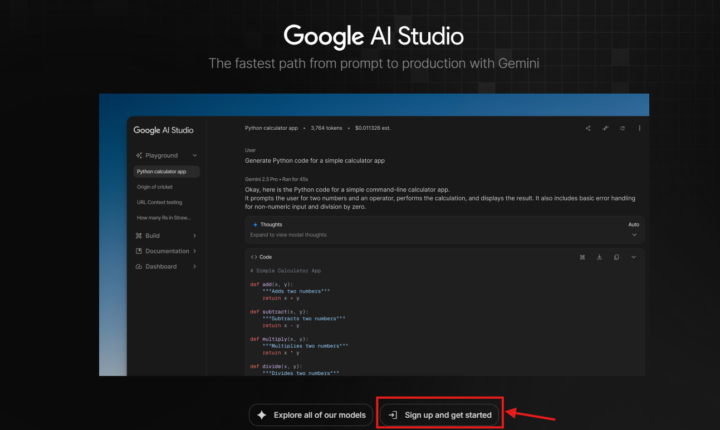Click the def add(x, y): code line
720x430 pixels.
click(271, 284)
